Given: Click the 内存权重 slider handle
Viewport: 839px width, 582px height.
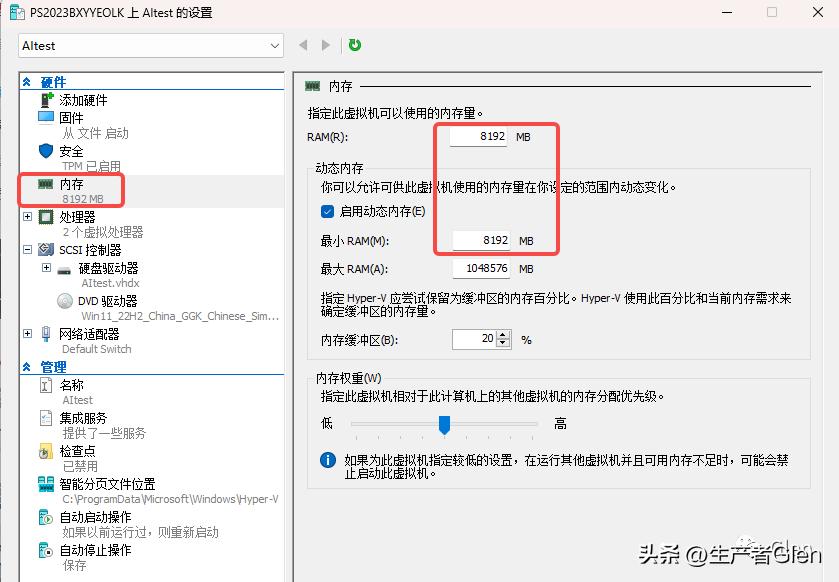Looking at the screenshot, I should pyautogui.click(x=444, y=426).
